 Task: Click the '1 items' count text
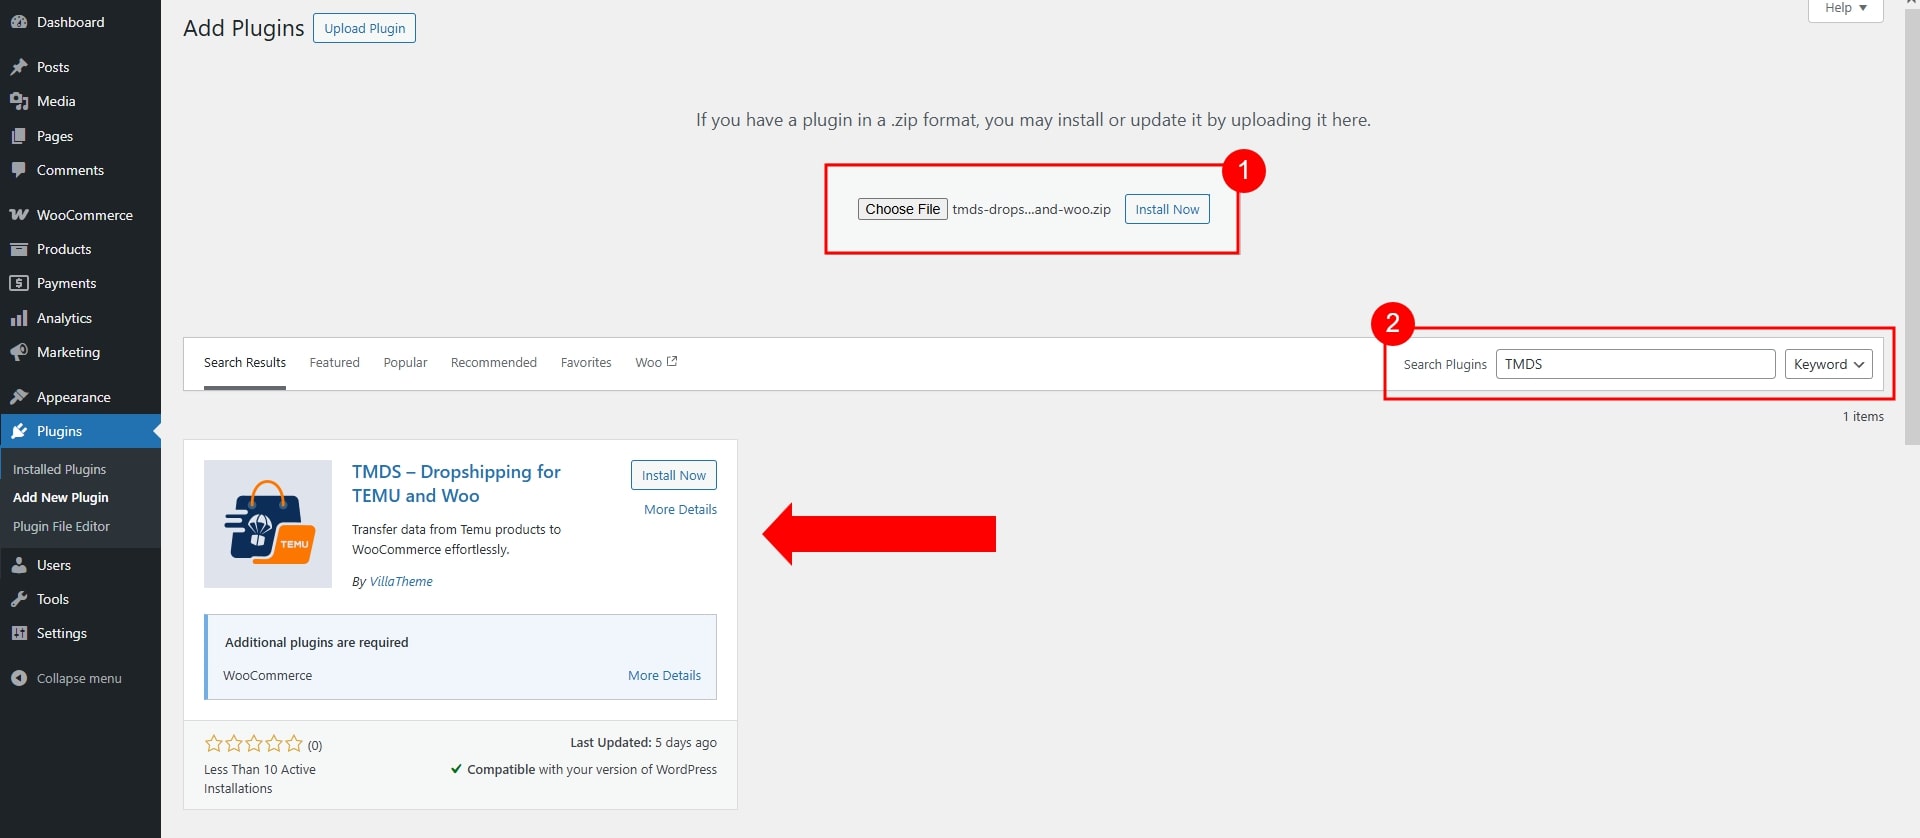coord(1863,416)
